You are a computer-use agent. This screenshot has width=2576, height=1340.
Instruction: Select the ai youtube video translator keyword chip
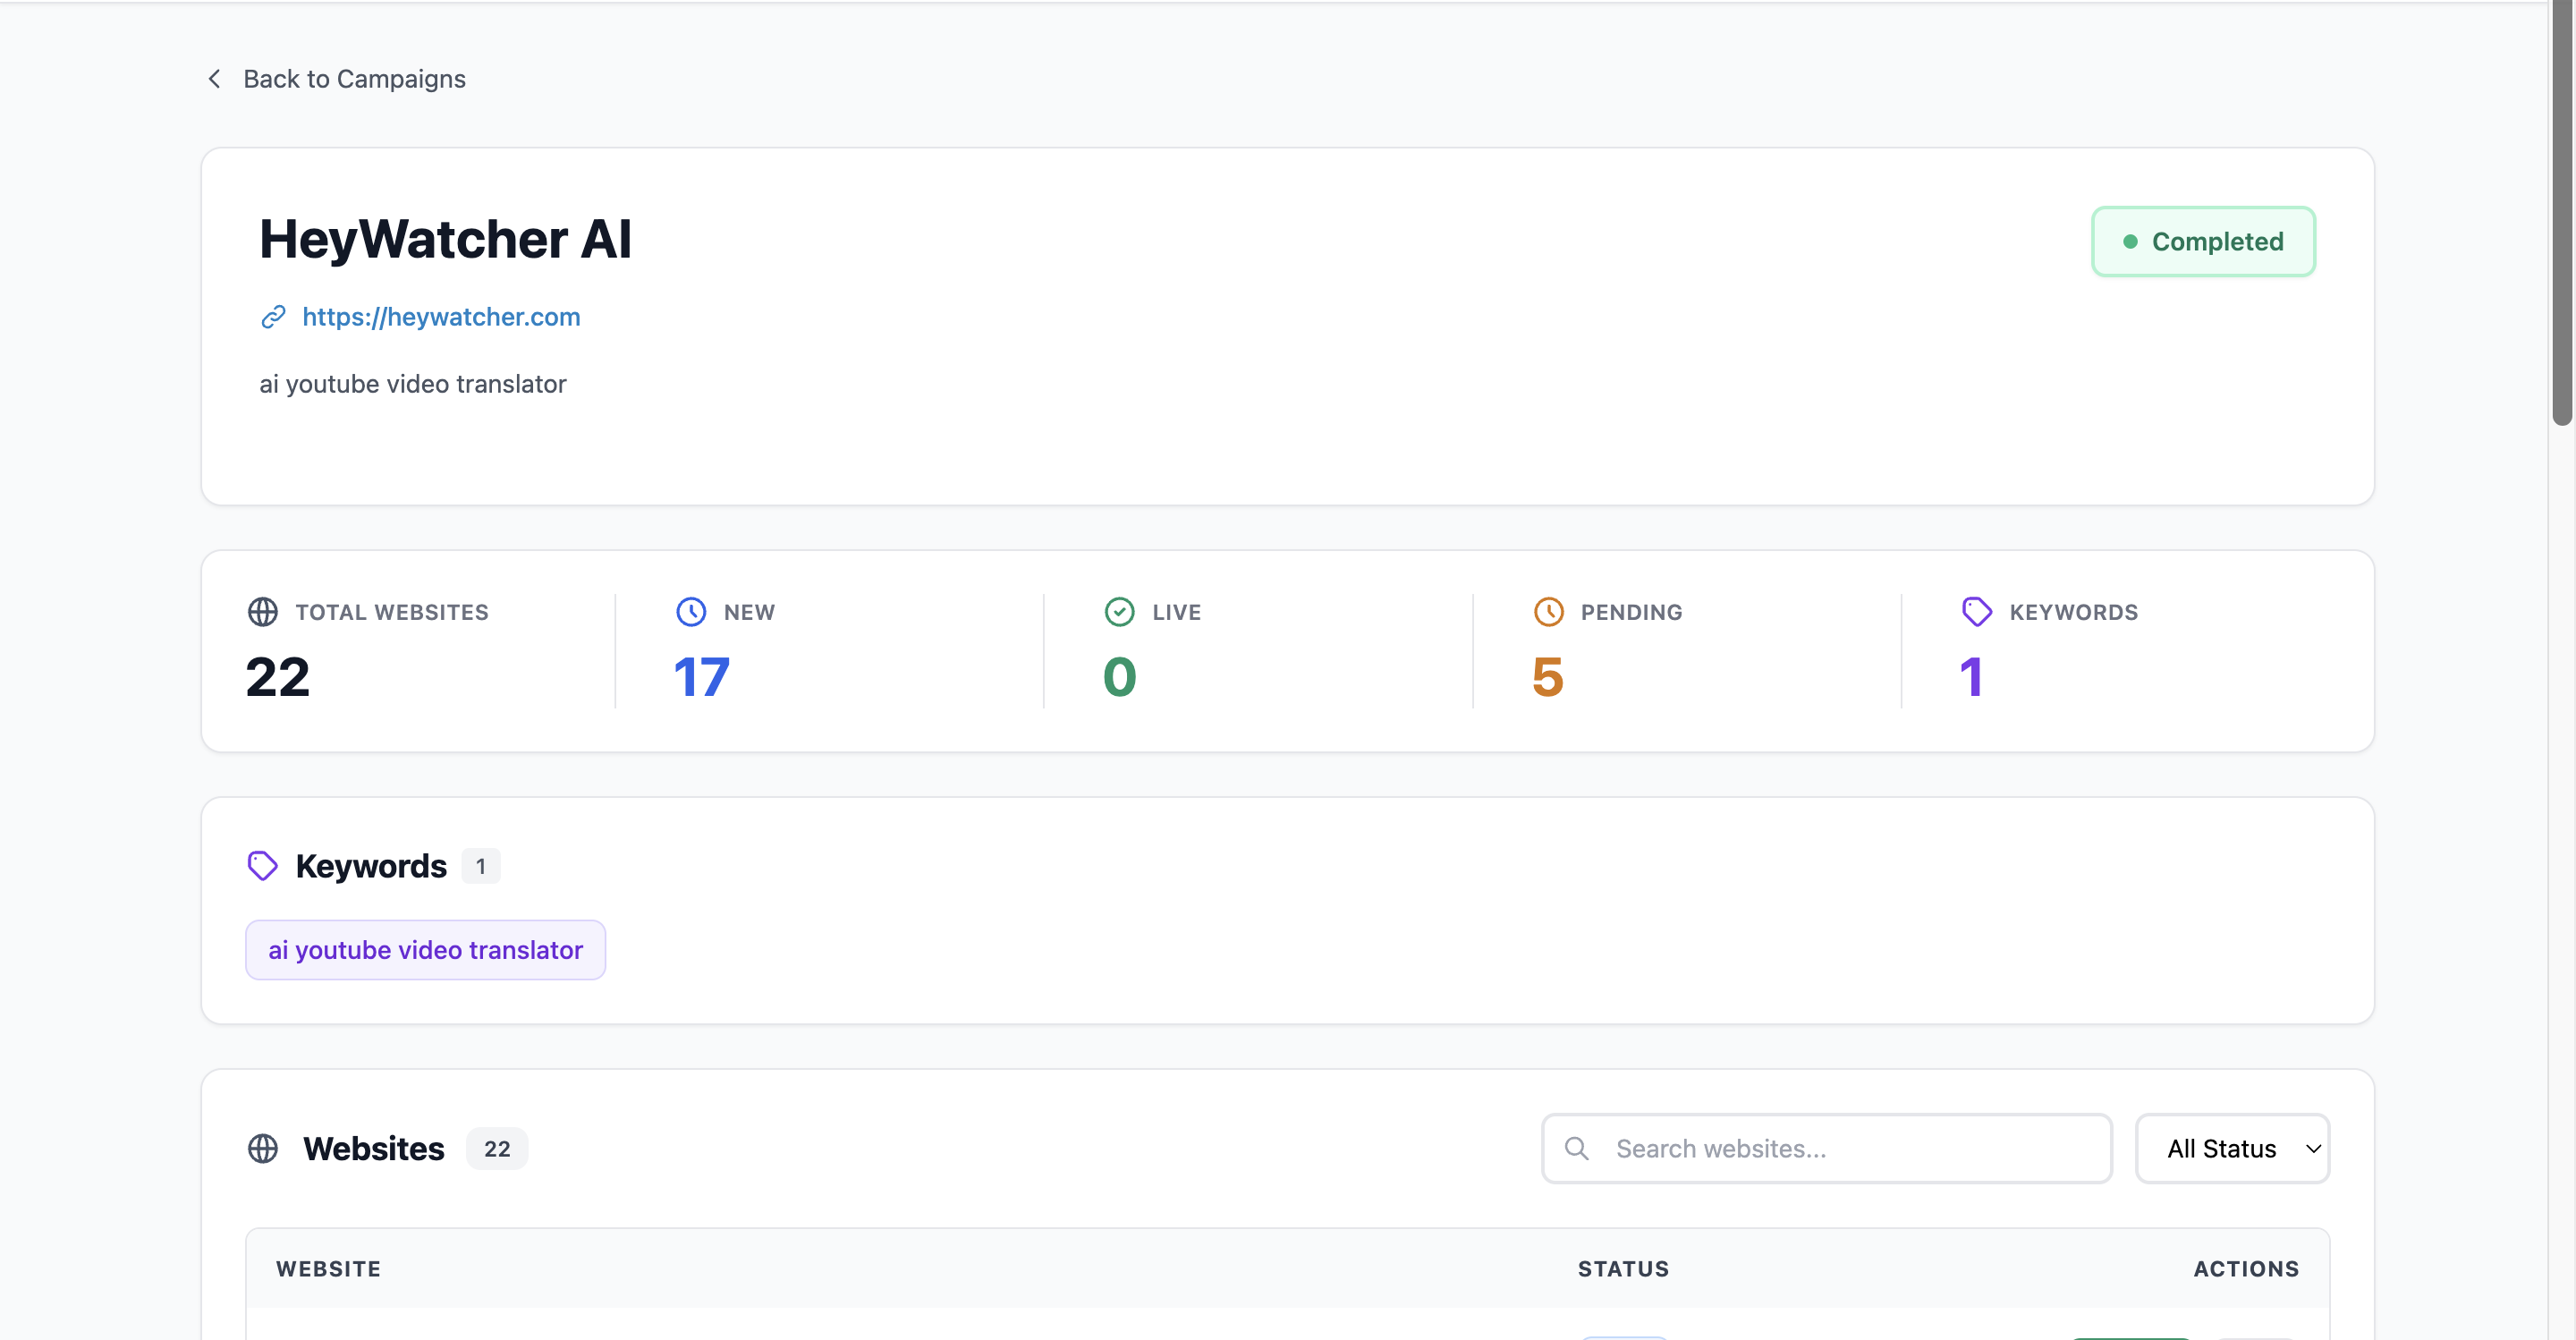pyautogui.click(x=425, y=950)
